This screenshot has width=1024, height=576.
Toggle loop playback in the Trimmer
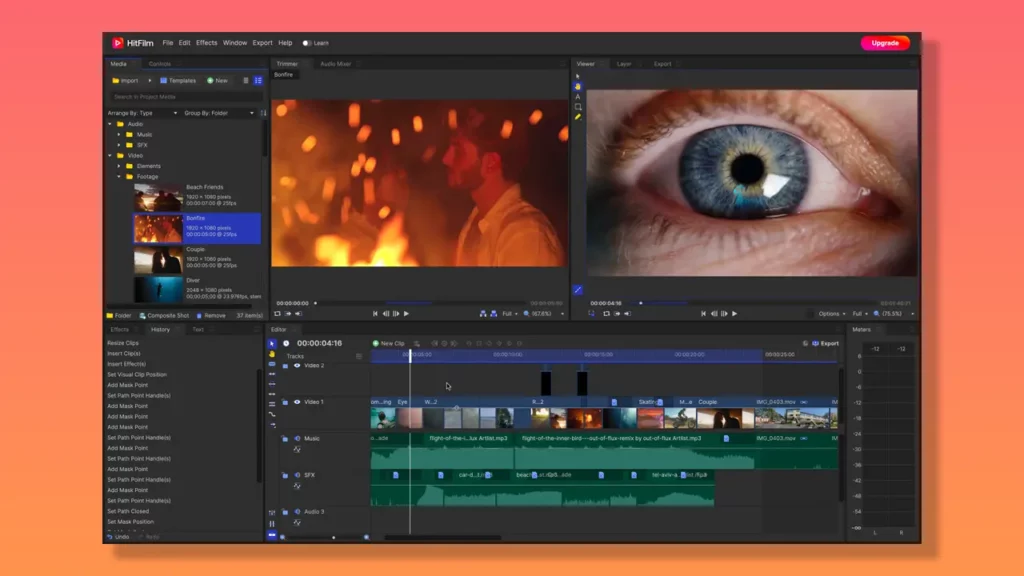pyautogui.click(x=278, y=313)
